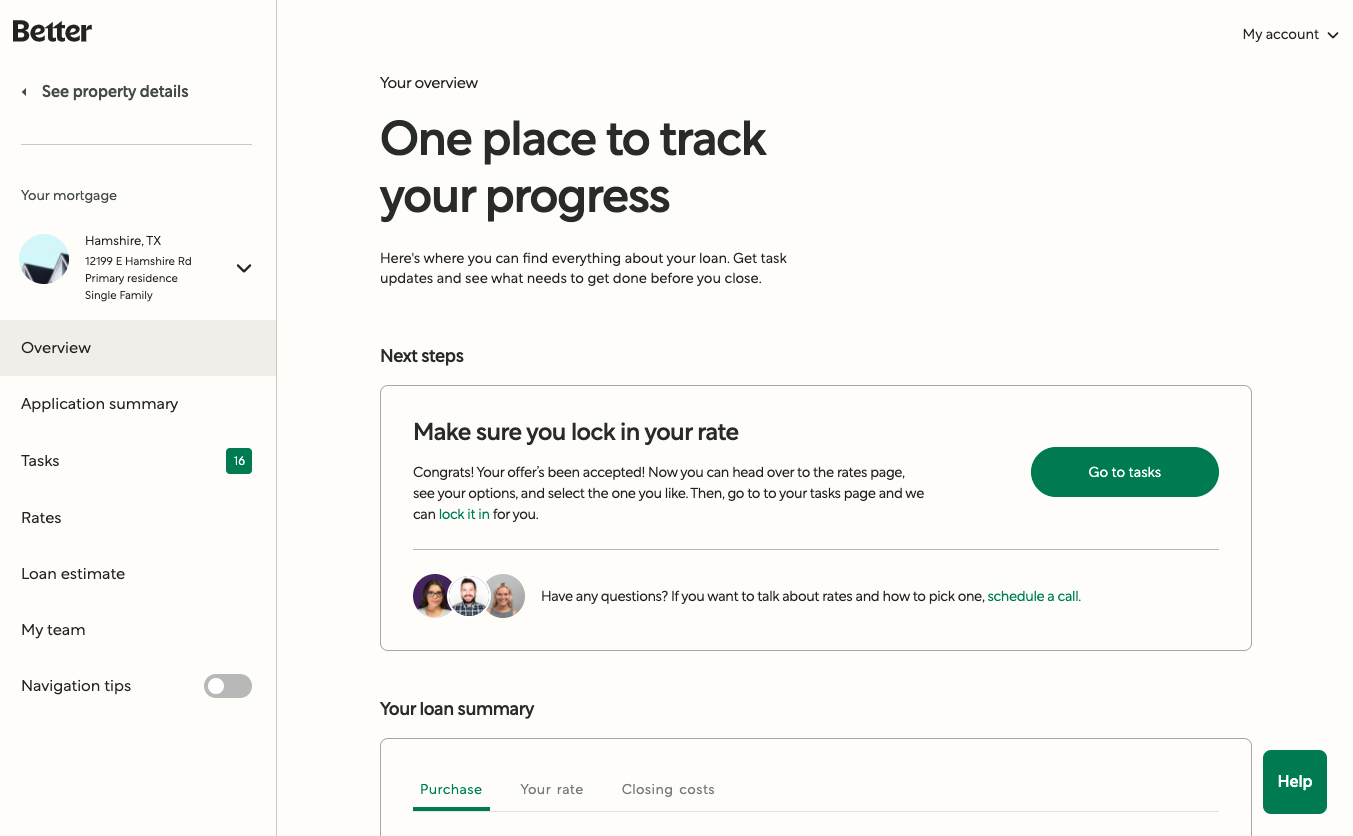This screenshot has height=836, width=1353.
Task: Click the purple-background team member avatar
Action: pos(434,596)
